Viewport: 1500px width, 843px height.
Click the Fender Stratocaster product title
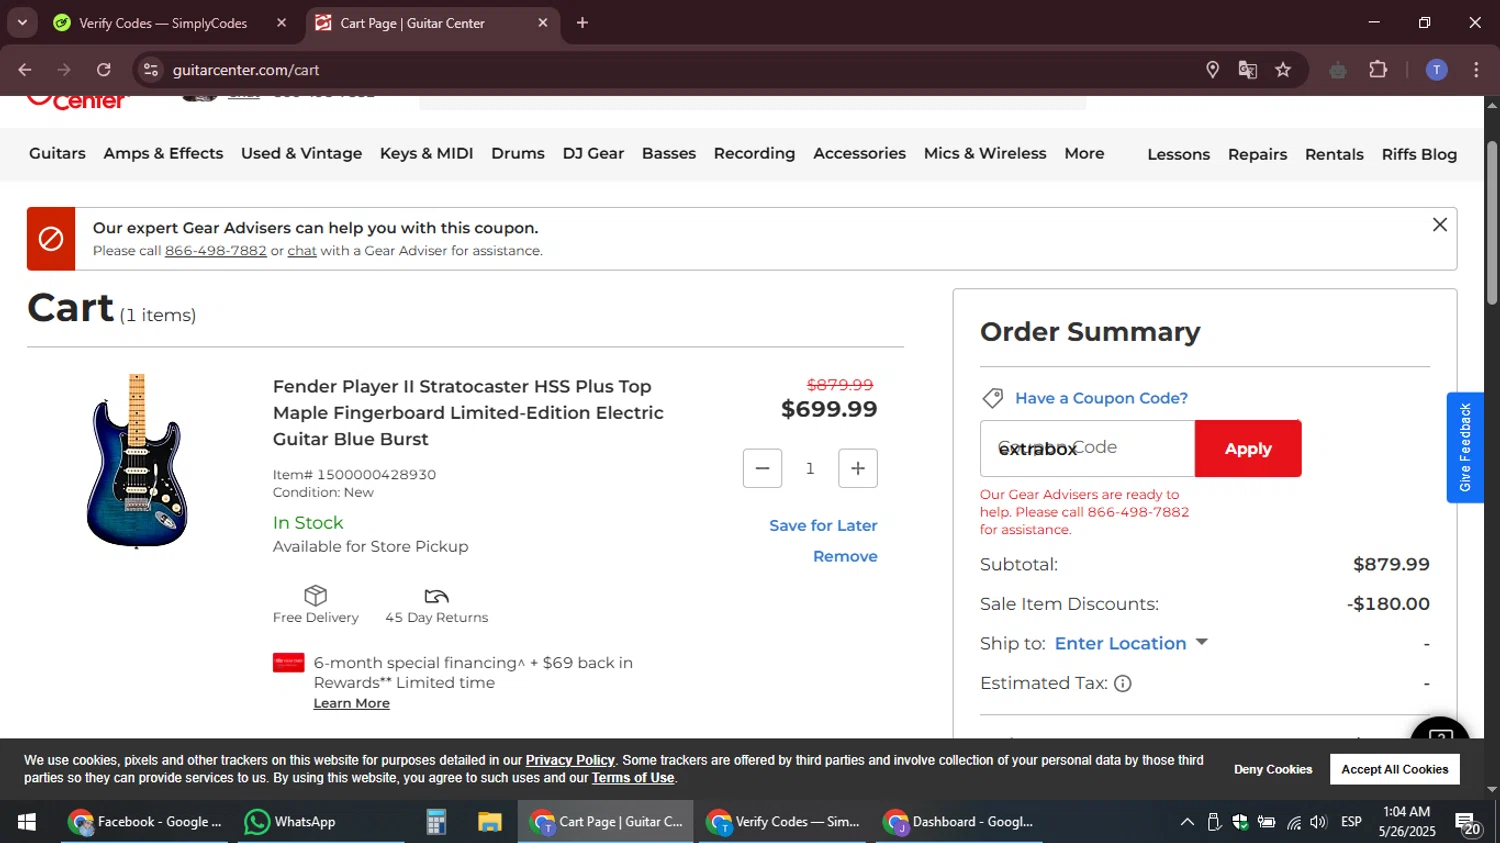[x=468, y=412]
